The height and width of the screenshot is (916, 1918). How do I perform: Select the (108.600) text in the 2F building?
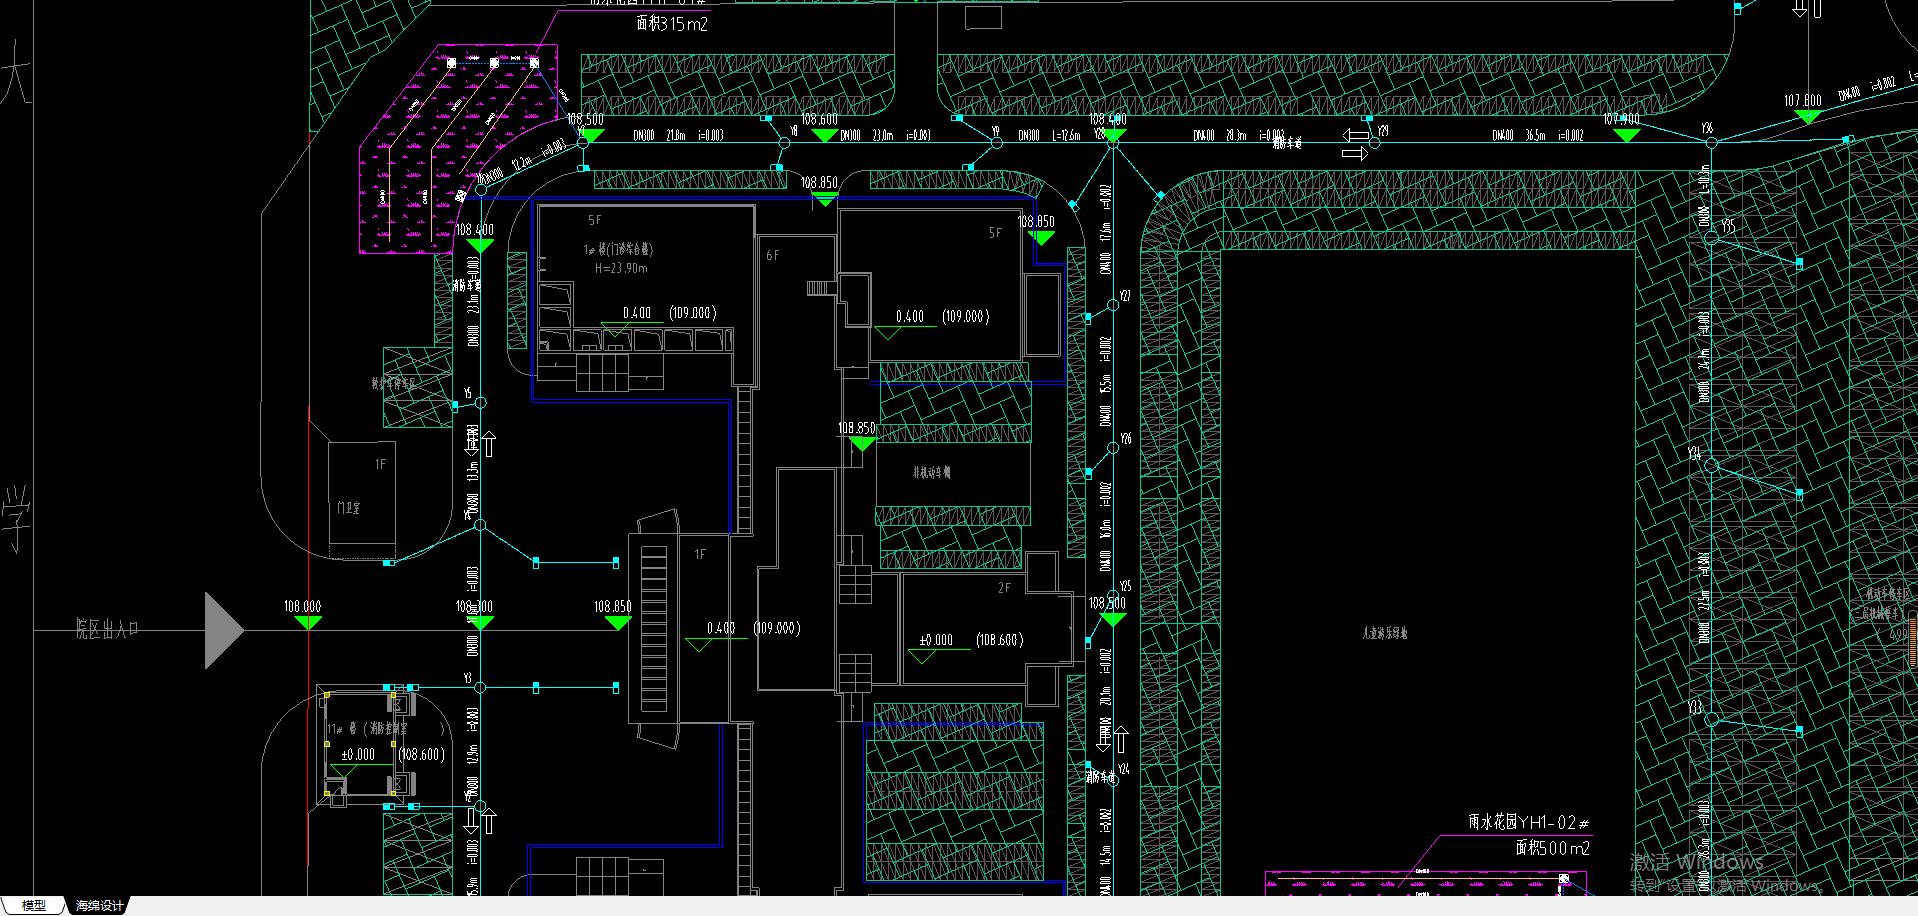coord(1000,640)
